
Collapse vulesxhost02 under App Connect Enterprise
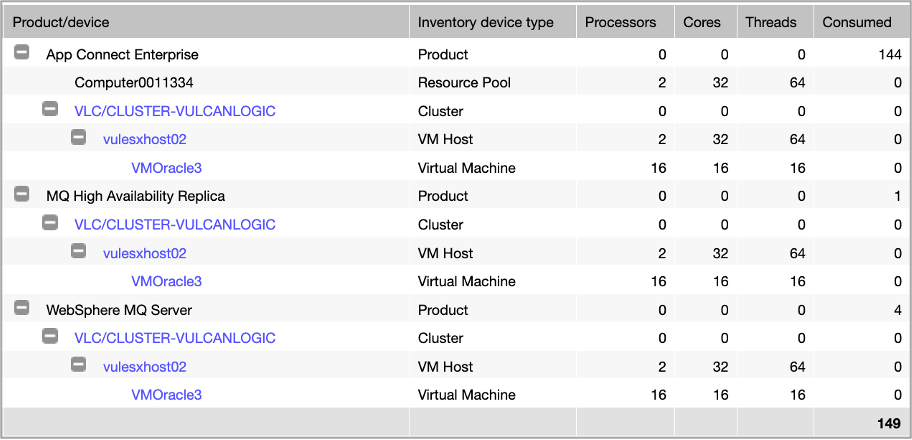(x=79, y=137)
